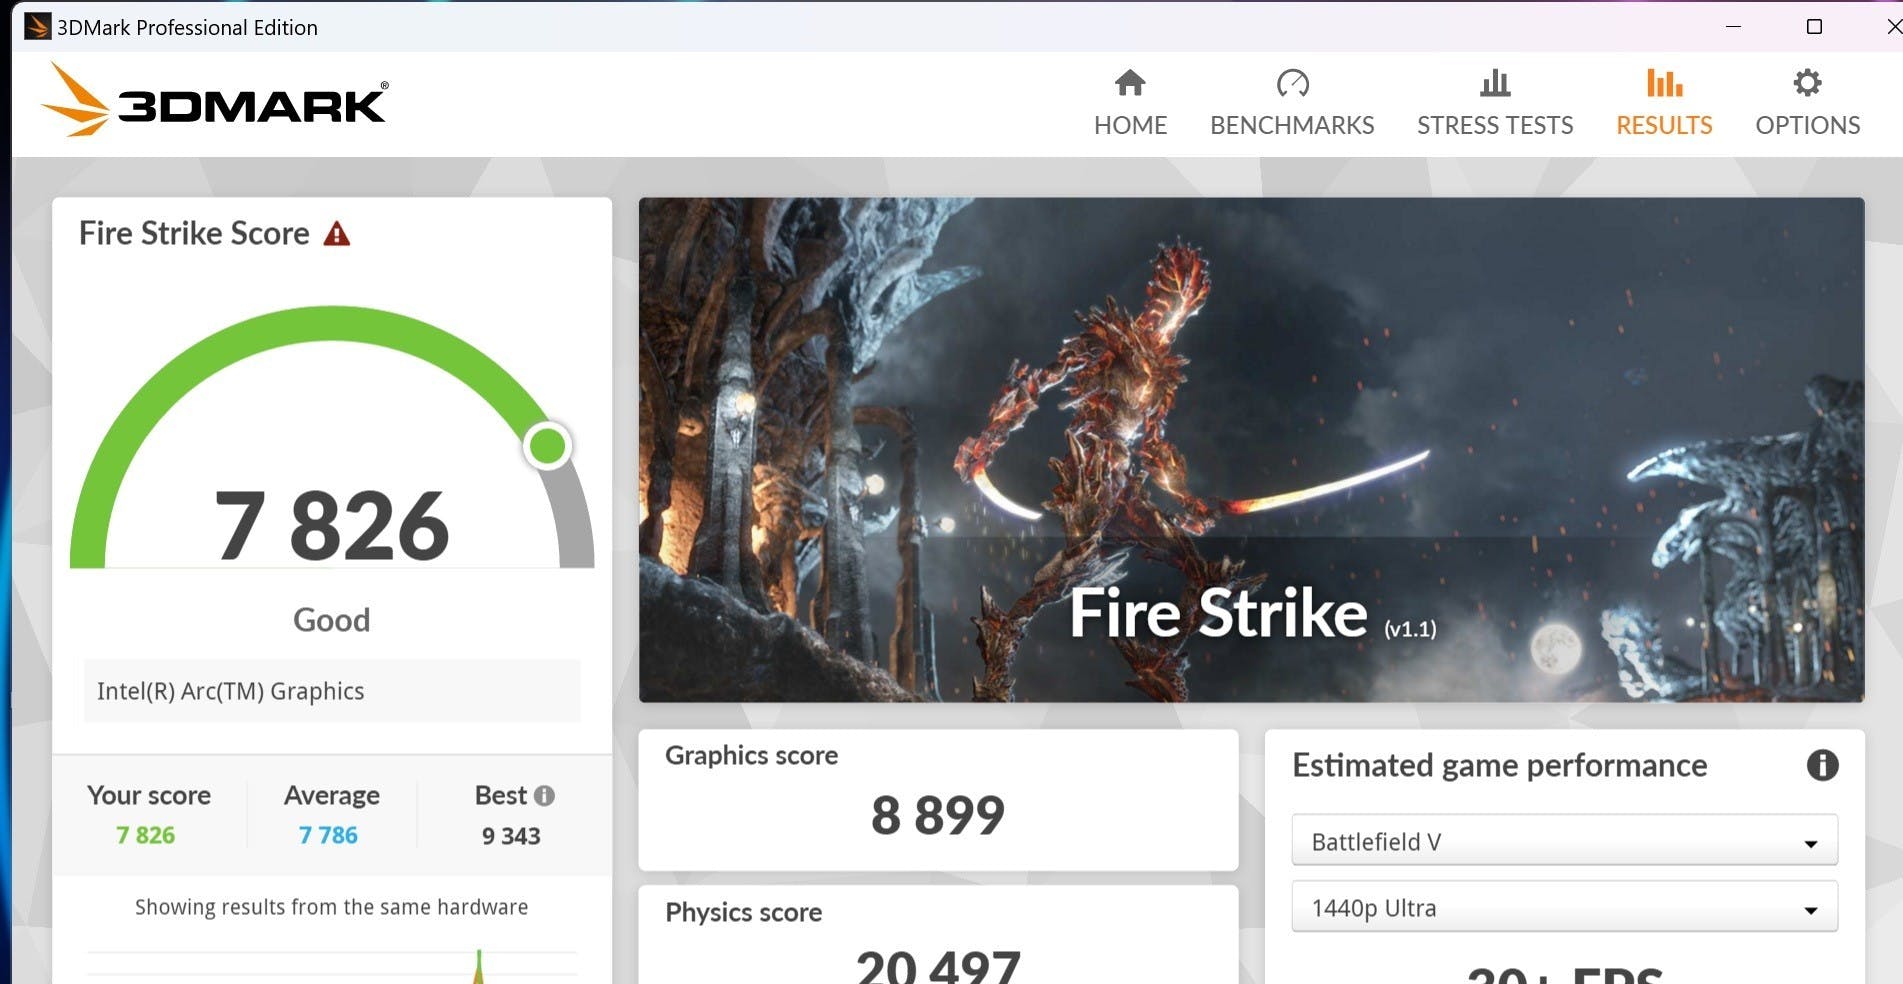Click the Estimated game performance info icon
Viewport: 1903px width, 984px height.
tap(1822, 766)
